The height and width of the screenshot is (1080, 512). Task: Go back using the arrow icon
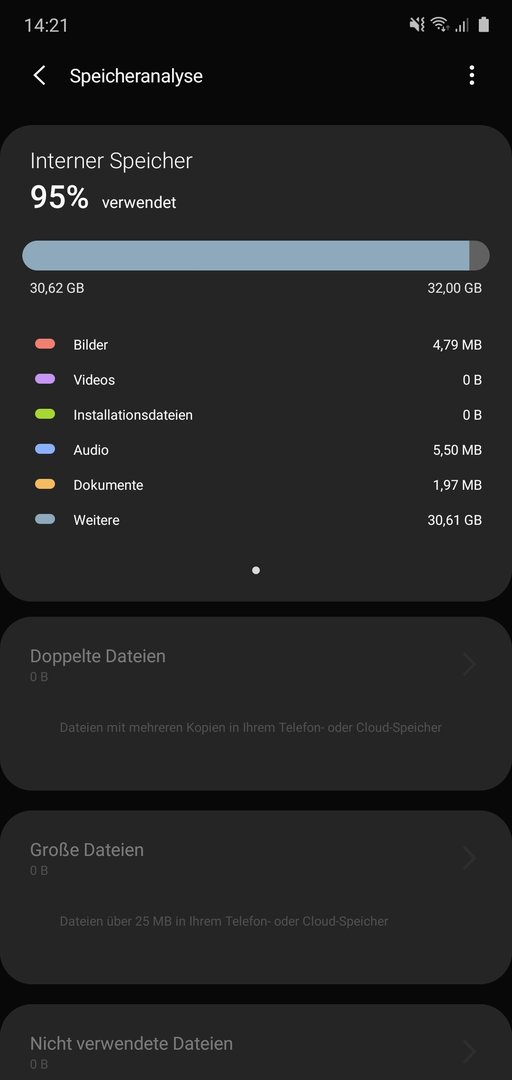point(40,76)
